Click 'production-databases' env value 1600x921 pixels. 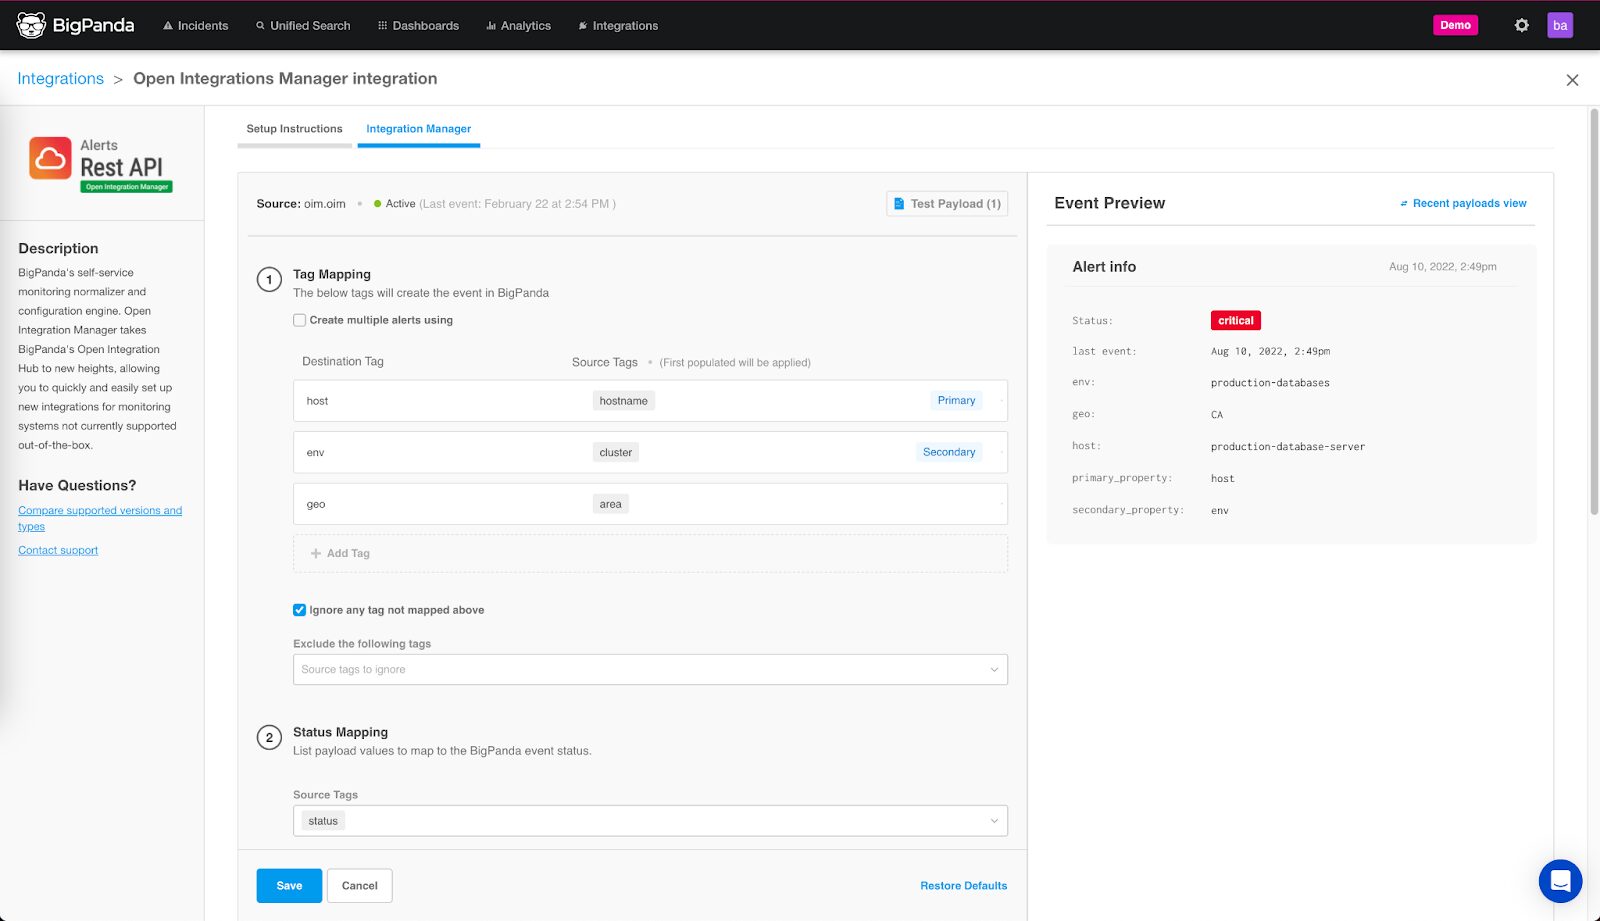click(1270, 383)
